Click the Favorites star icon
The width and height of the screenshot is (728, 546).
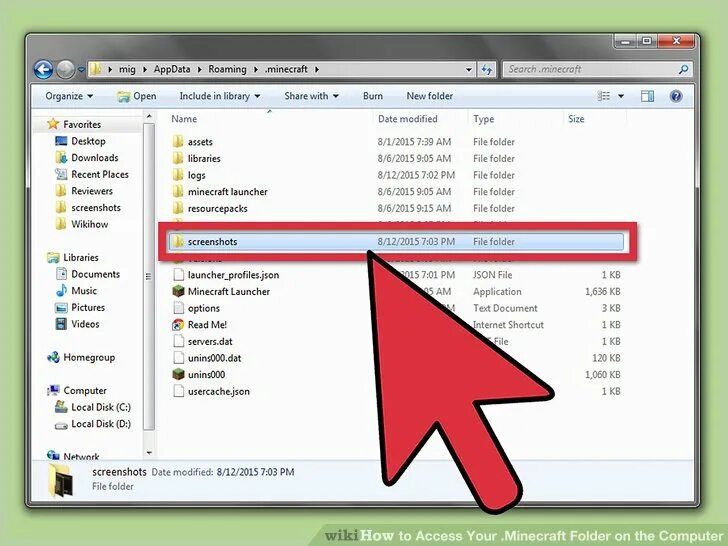[x=53, y=124]
